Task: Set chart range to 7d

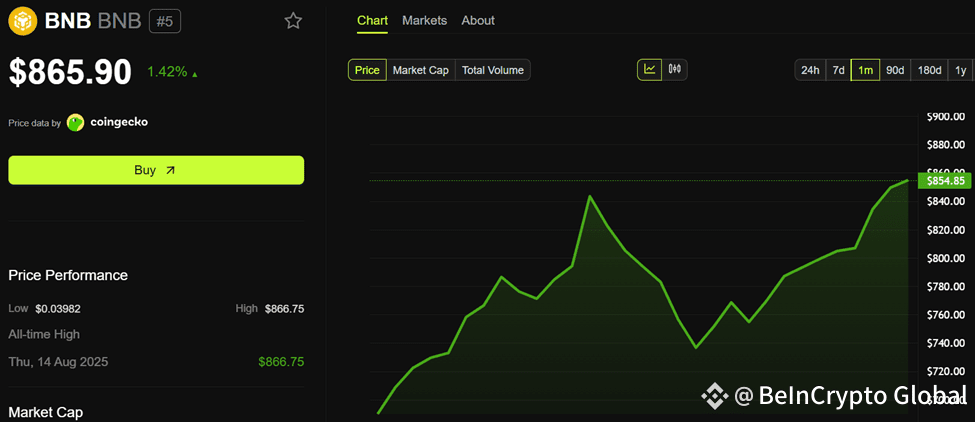Action: tap(838, 70)
